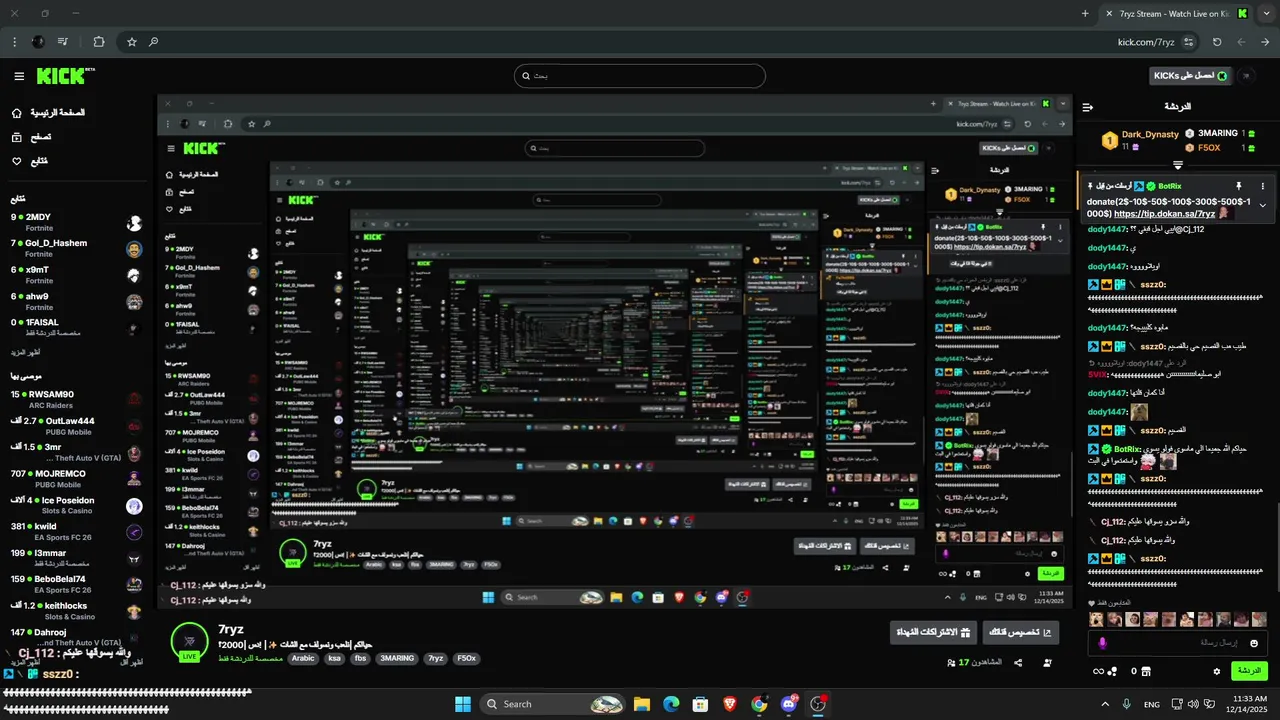The height and width of the screenshot is (720, 1280).
Task: Open the browser profile avatar
Action: (x=38, y=42)
